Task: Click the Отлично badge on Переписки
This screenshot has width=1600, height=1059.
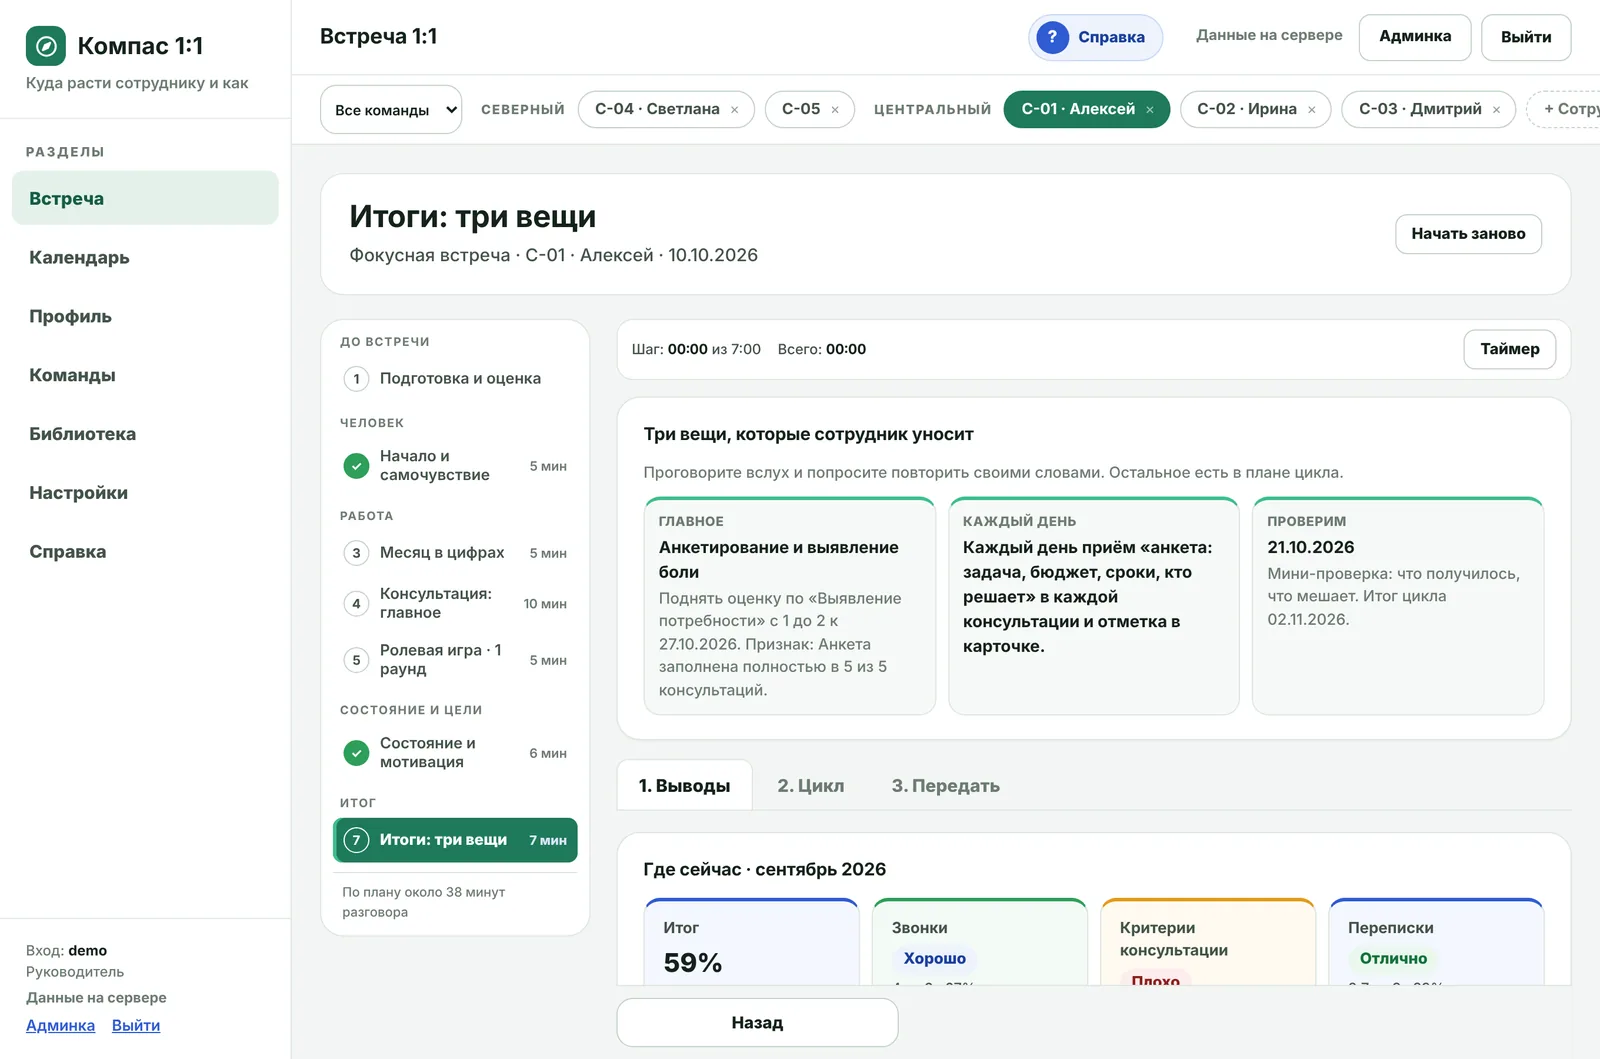Action: point(1393,958)
